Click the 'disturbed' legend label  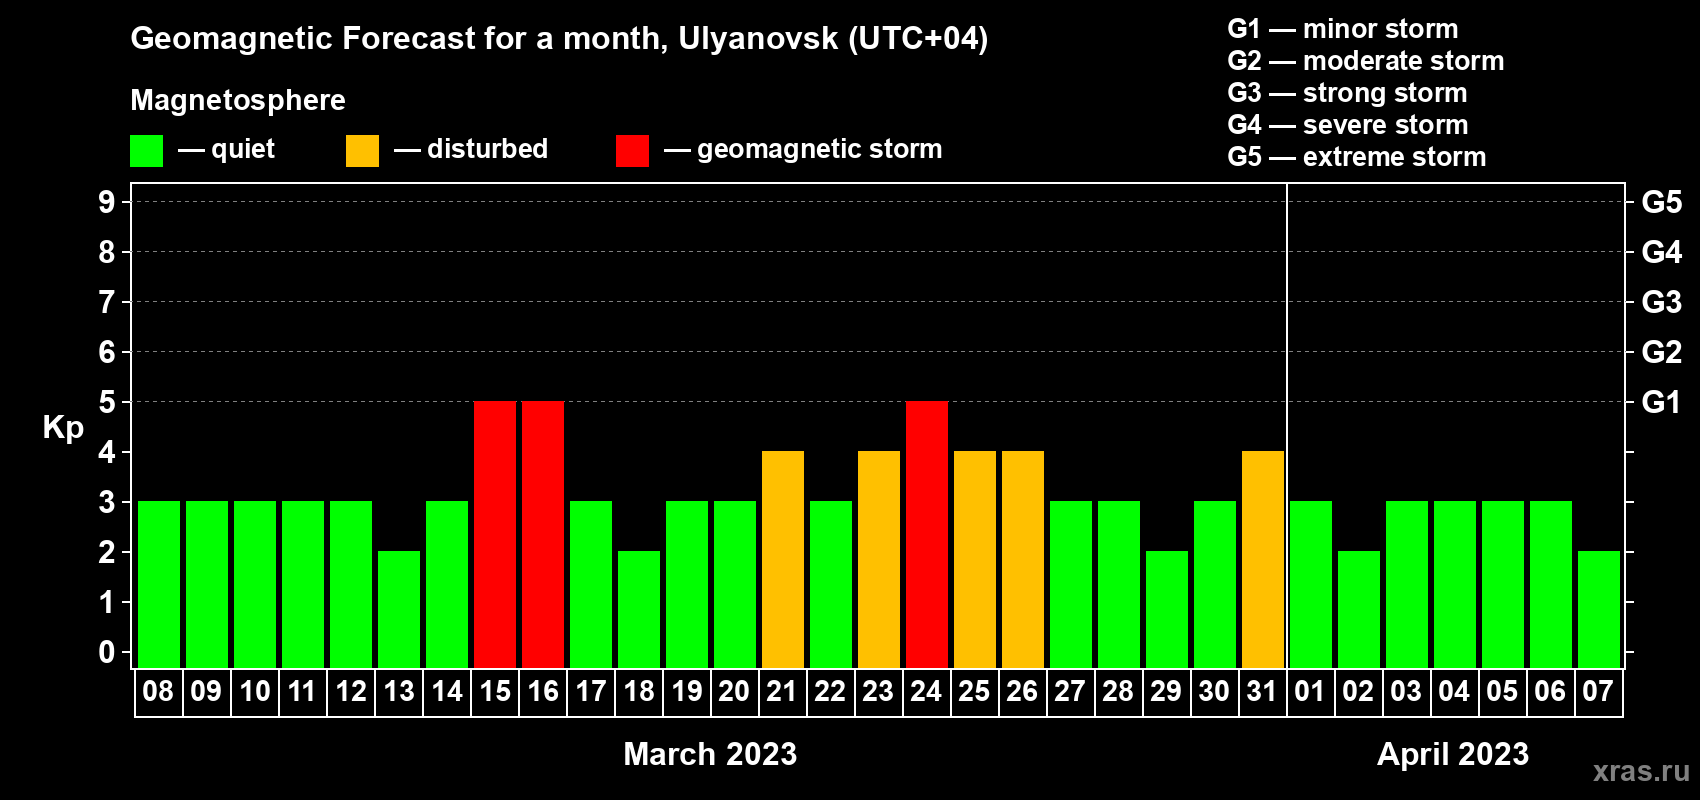pos(487,149)
